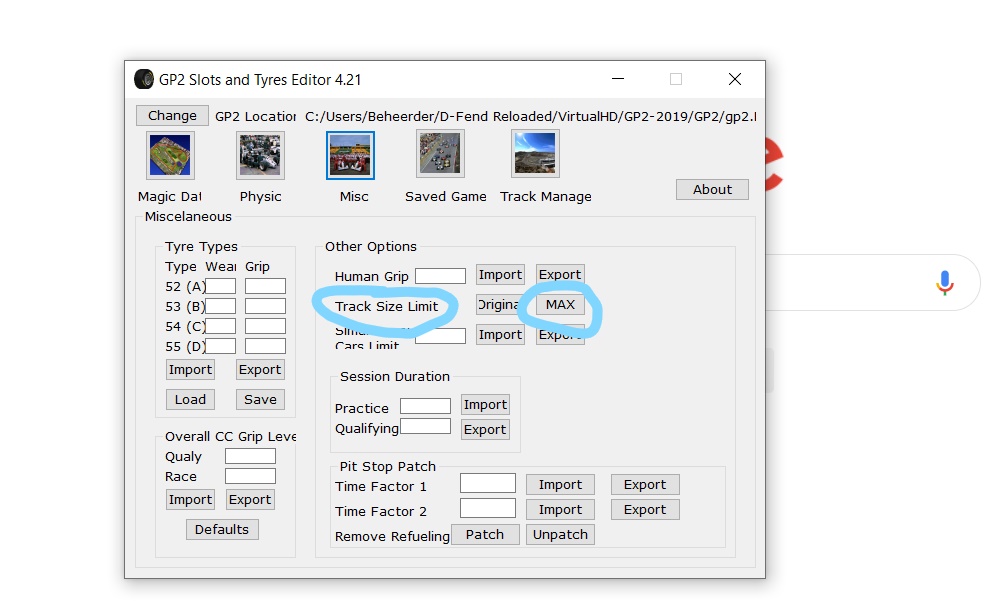Import the Human Grip value

click(500, 275)
